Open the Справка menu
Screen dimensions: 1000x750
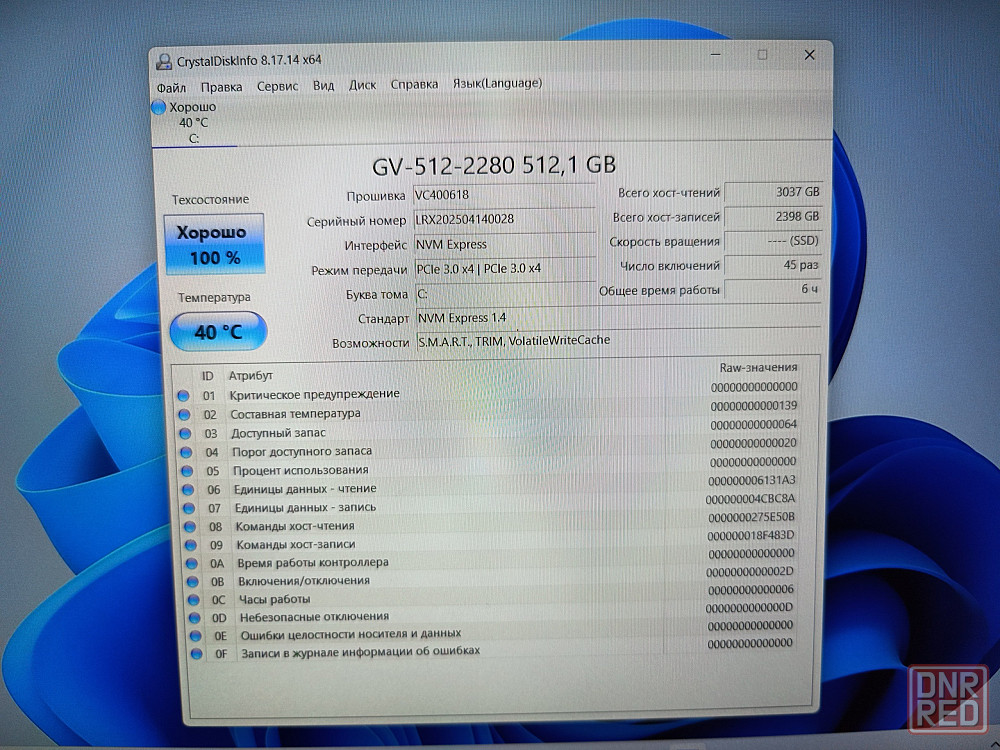[414, 84]
